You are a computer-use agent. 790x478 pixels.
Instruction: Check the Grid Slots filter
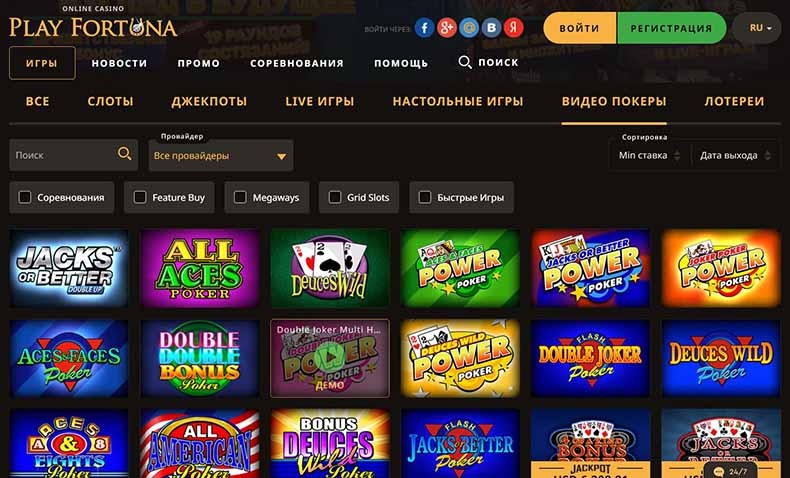point(335,197)
